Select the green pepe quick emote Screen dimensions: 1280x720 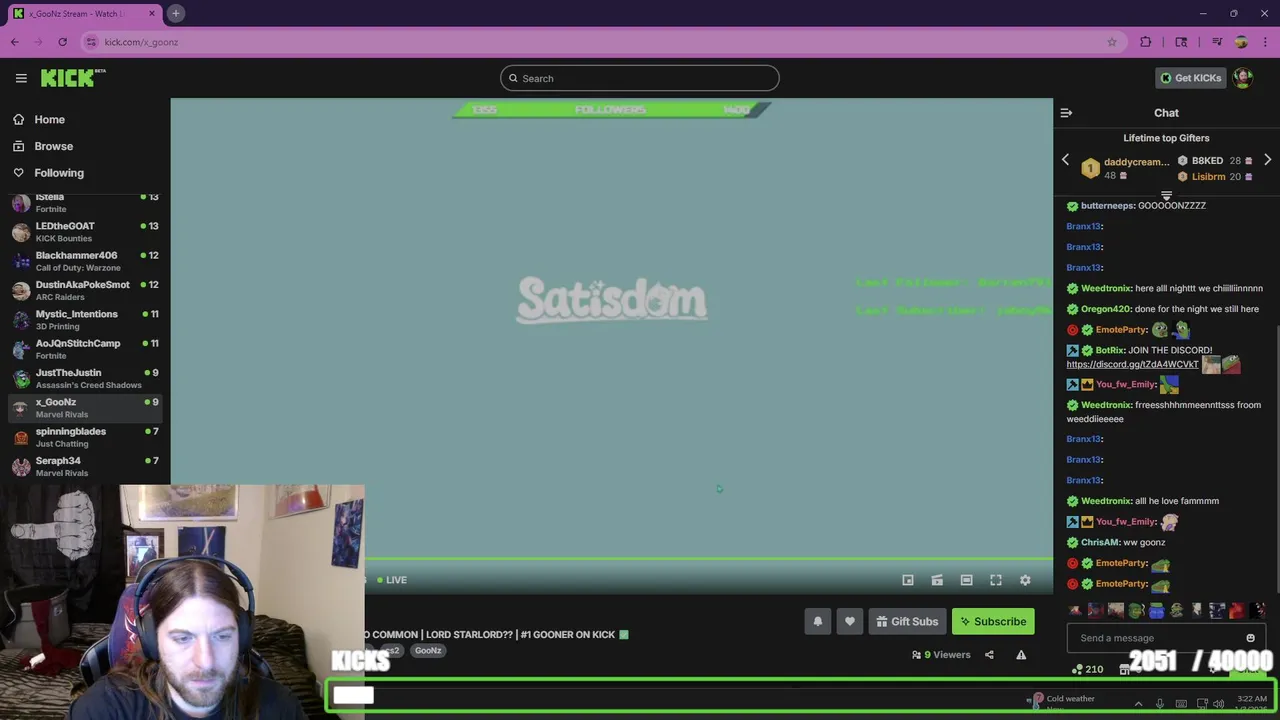point(1136,610)
